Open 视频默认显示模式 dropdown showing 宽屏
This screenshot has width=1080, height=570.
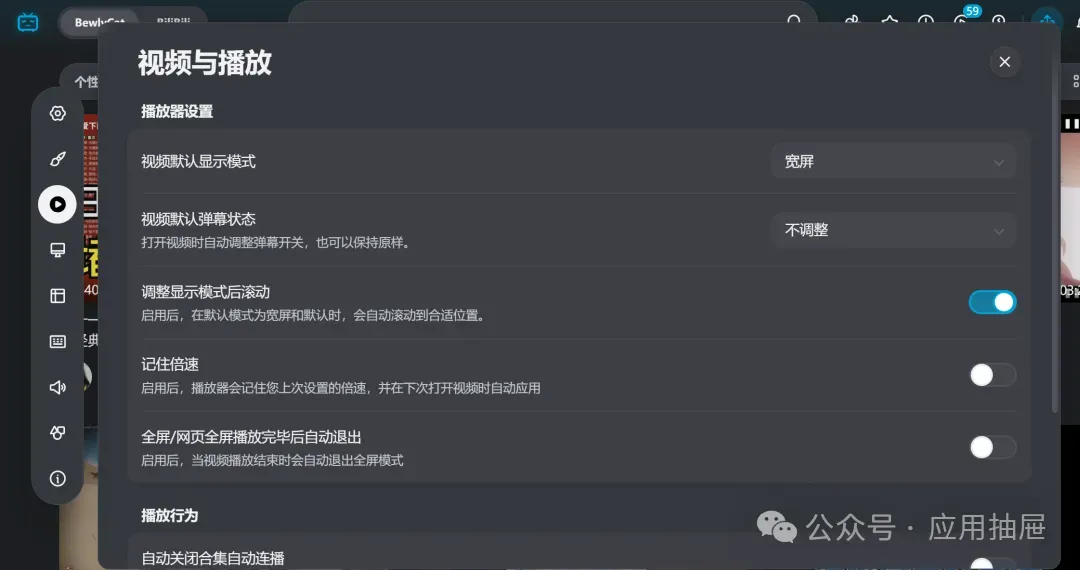893,162
